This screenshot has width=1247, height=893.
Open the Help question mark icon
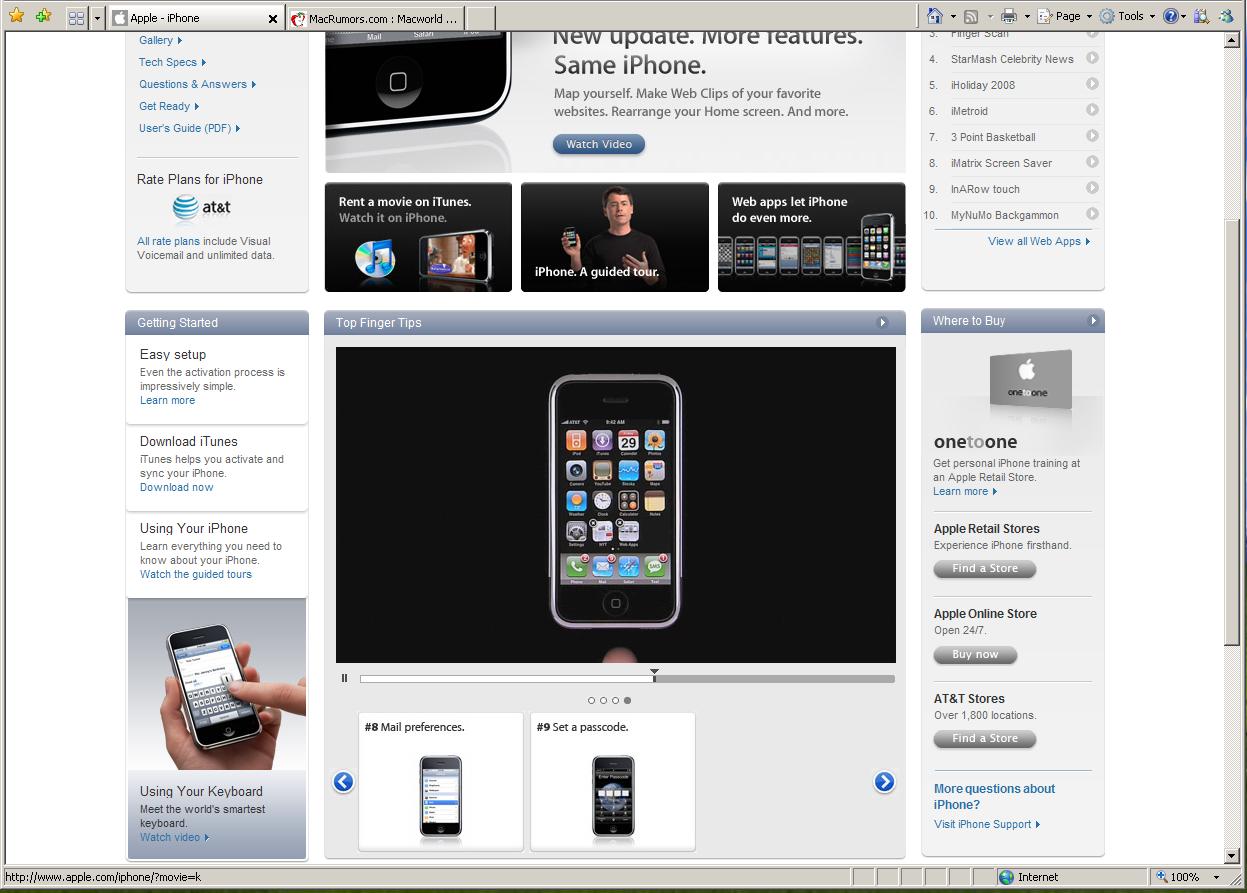[1170, 16]
